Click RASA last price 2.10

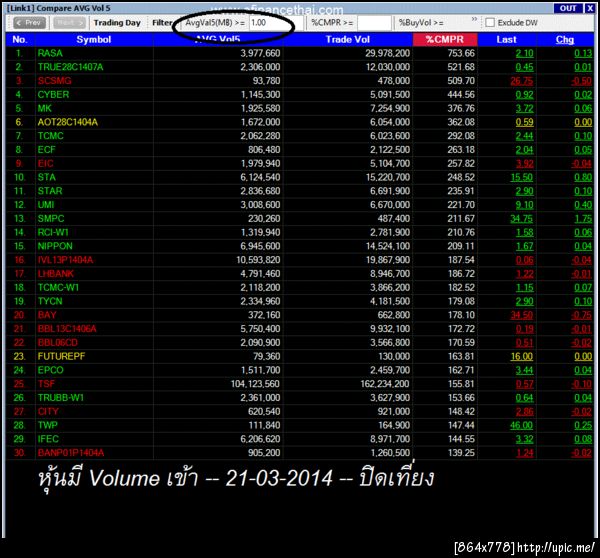524,53
